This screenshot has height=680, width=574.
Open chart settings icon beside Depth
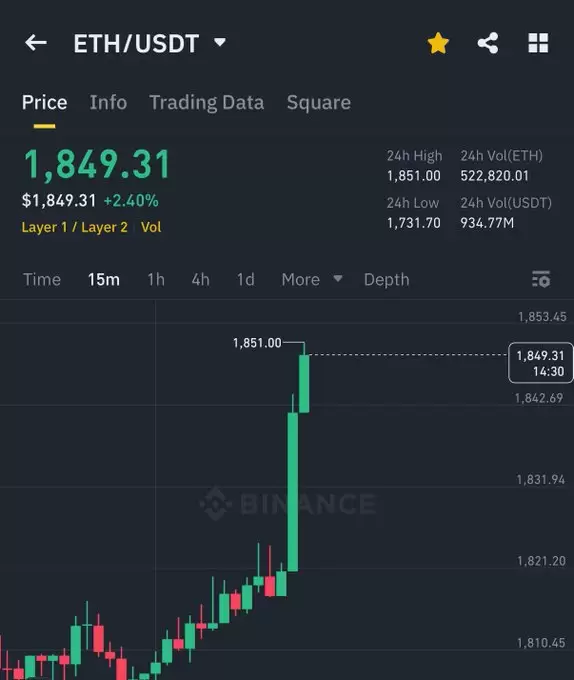541,279
